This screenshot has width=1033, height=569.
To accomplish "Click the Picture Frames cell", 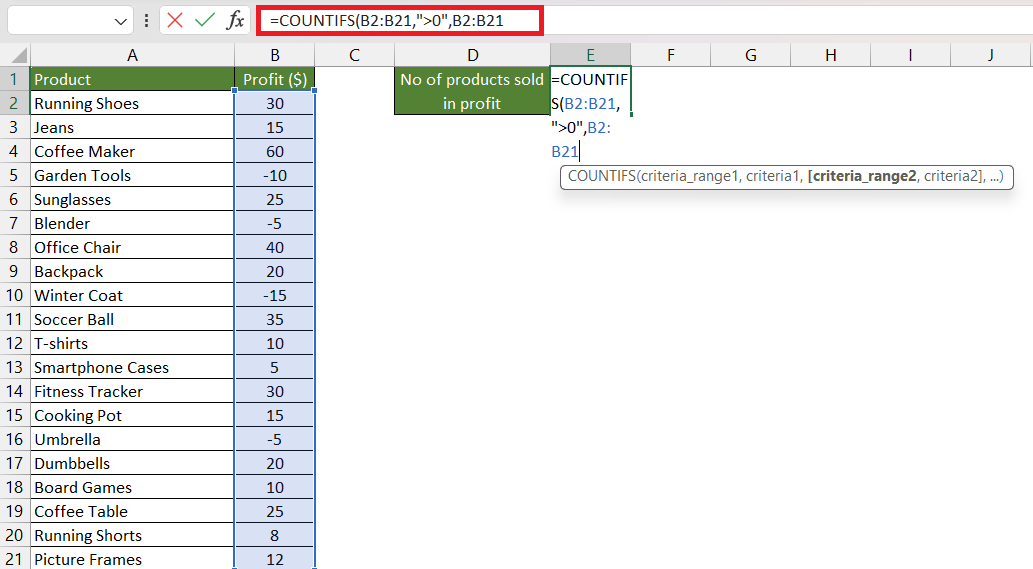I will pos(132,559).
